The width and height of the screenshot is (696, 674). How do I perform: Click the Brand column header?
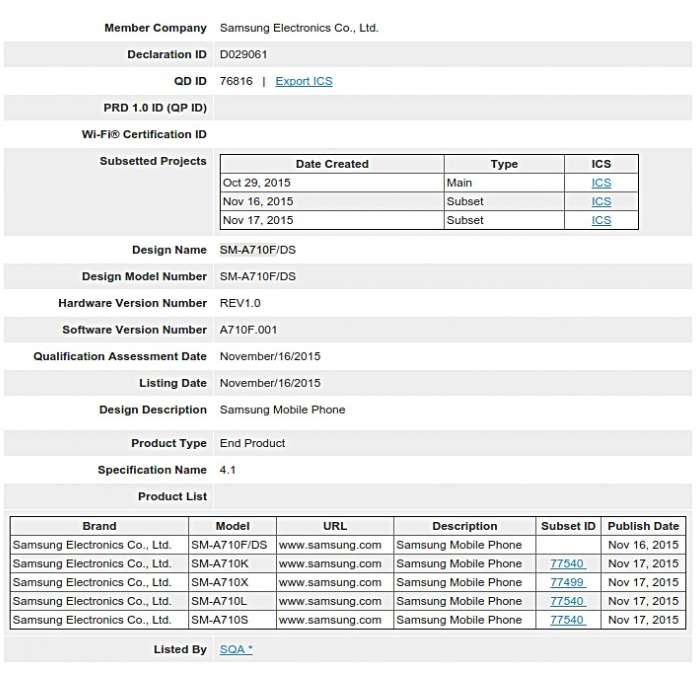[x=99, y=526]
